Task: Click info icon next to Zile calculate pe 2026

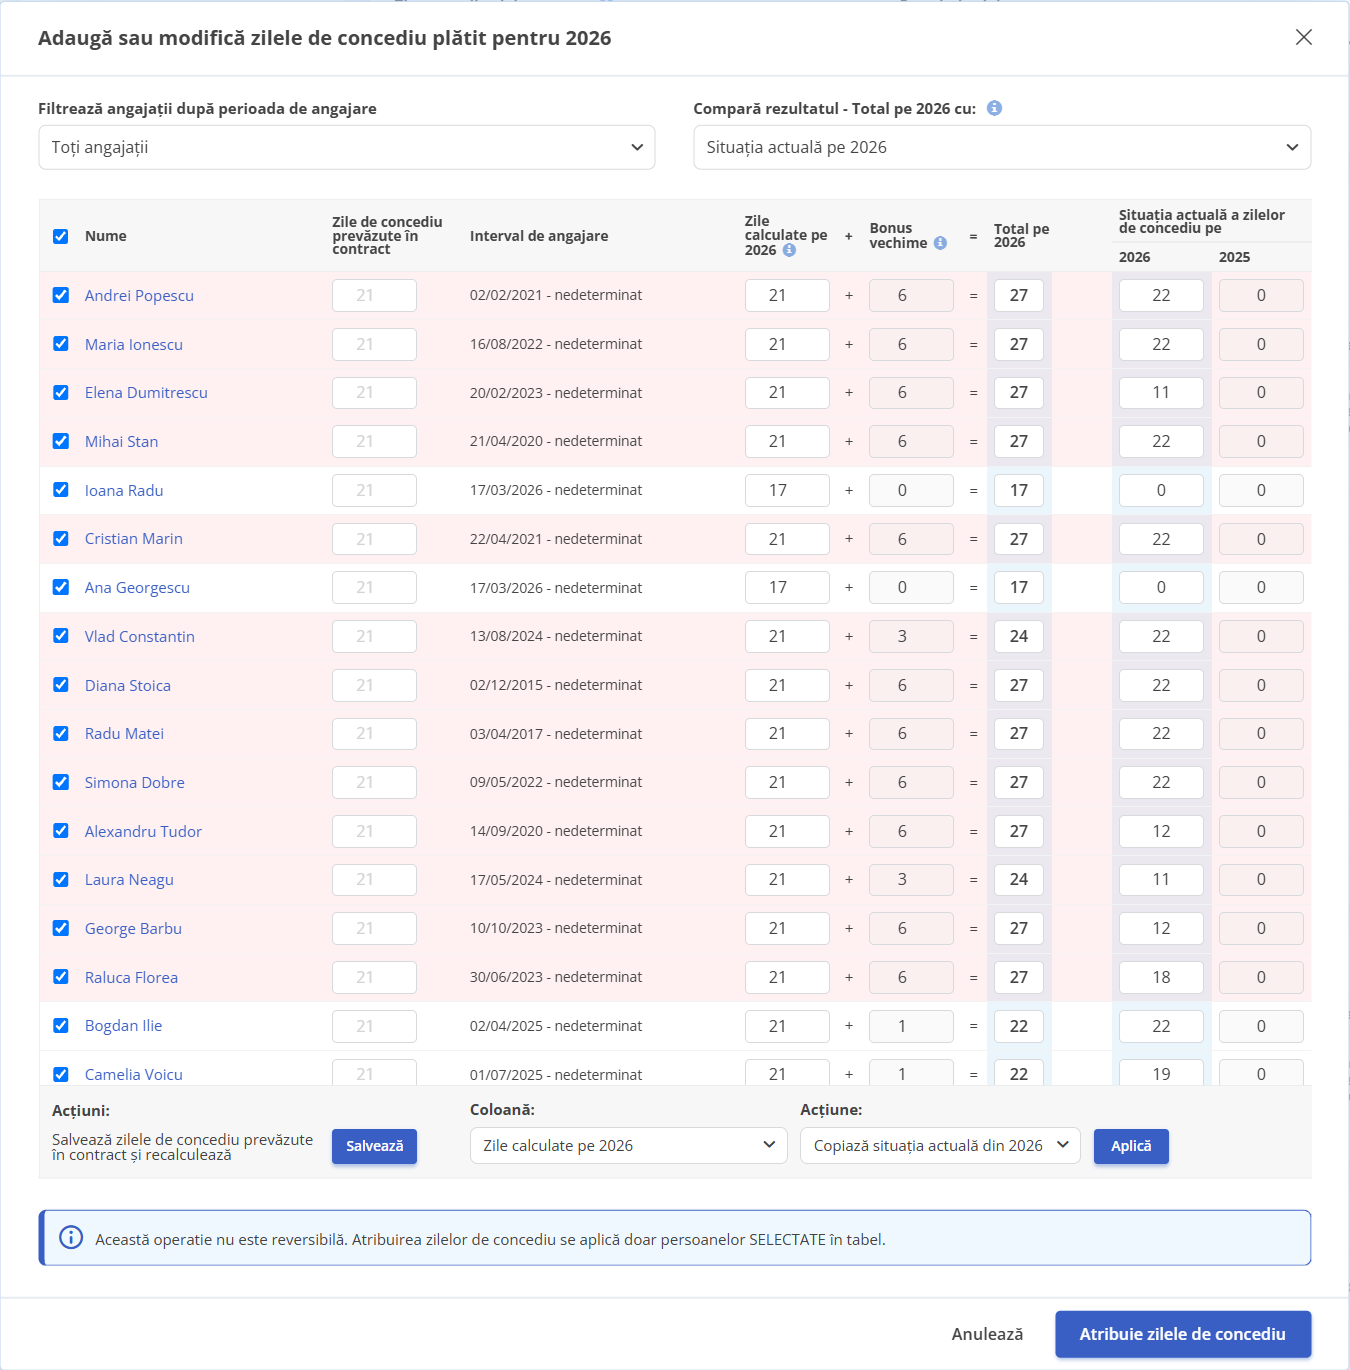Action: tap(789, 250)
